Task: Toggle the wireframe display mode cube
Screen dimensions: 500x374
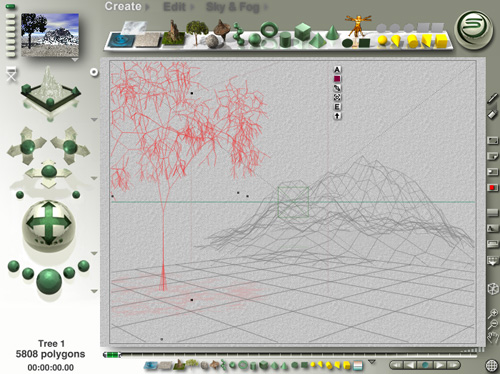Action: (492, 289)
